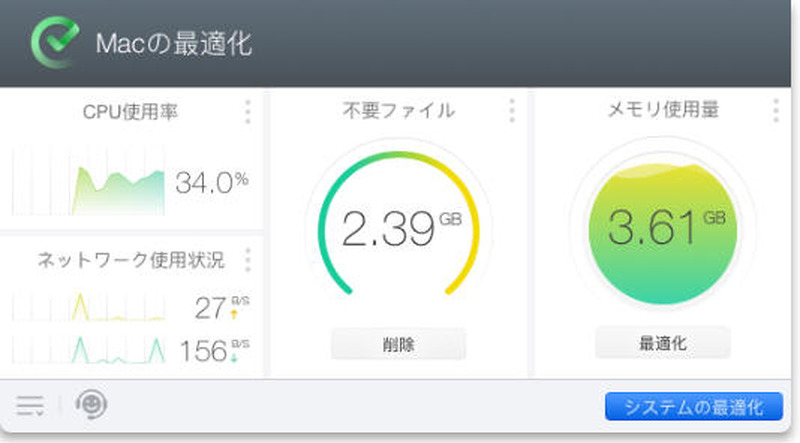800x443 pixels.
Task: Click the yellow upload arrow beside 27 B/s
Action: [235, 314]
